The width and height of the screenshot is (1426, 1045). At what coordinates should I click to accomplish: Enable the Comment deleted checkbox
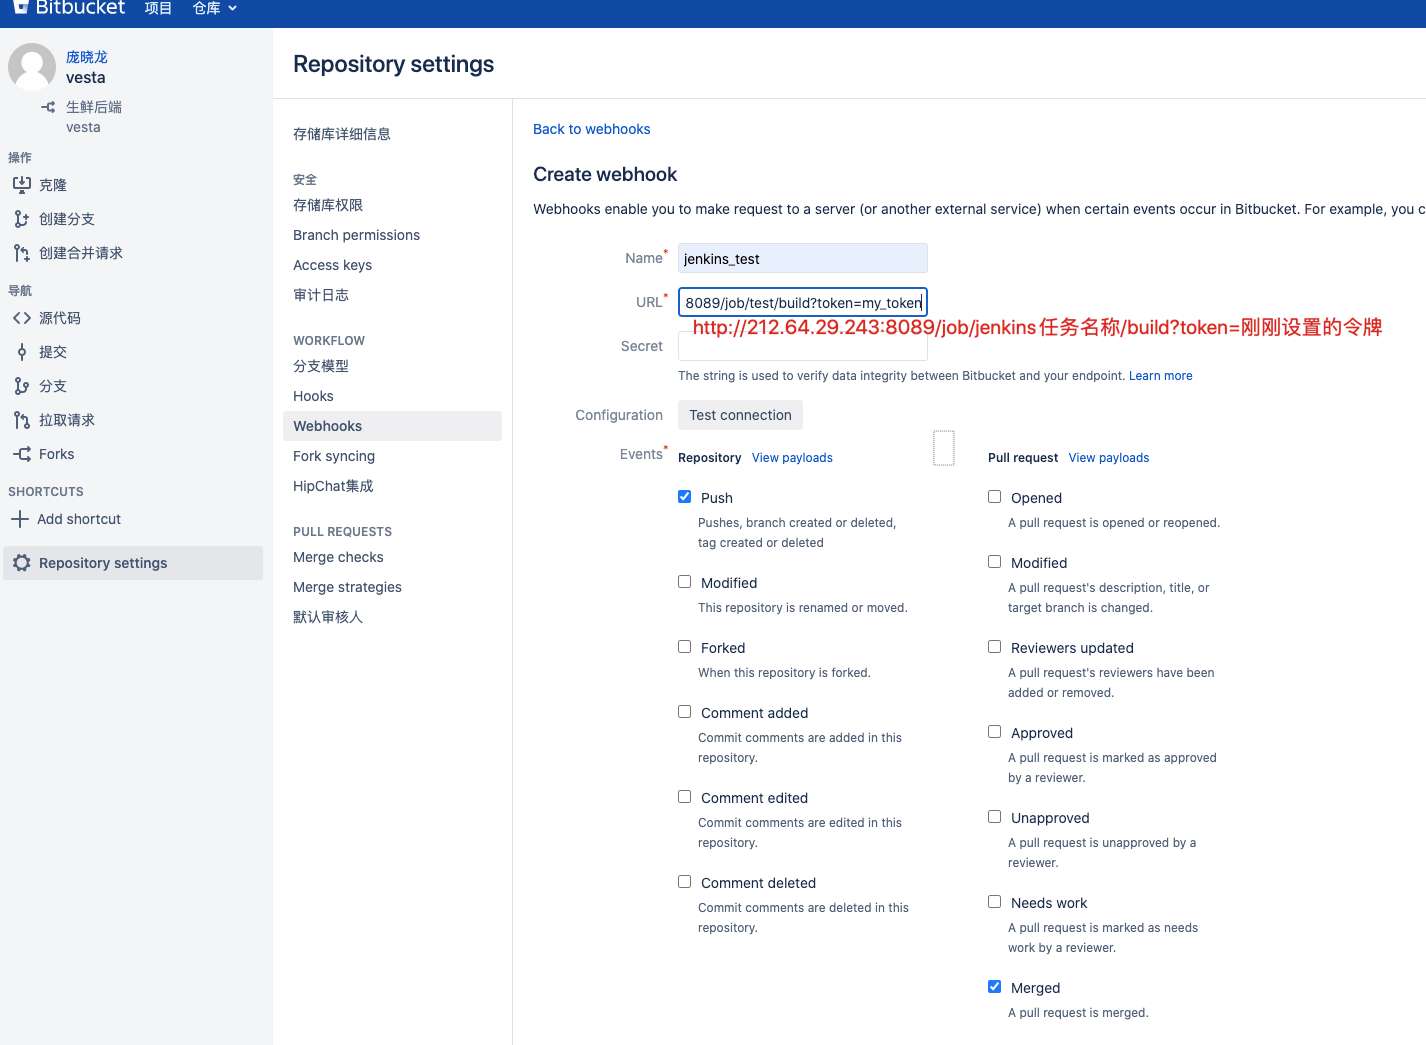click(x=685, y=882)
